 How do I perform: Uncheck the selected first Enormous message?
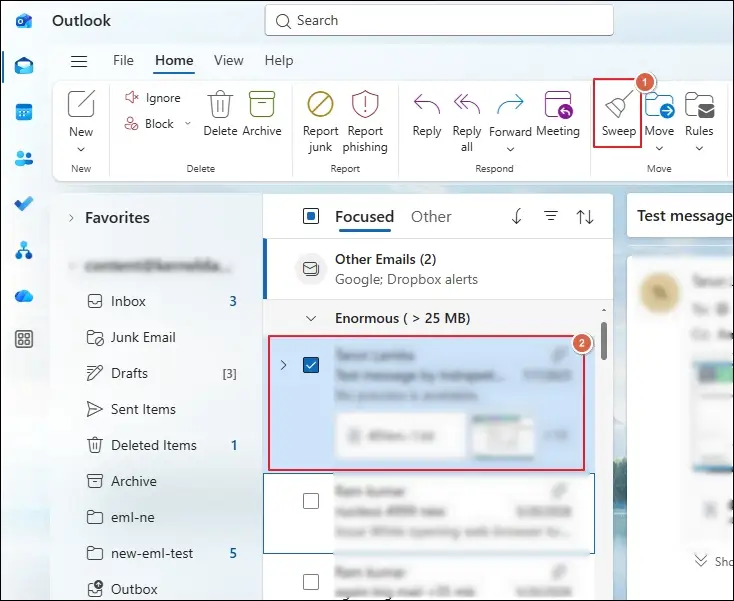point(311,365)
